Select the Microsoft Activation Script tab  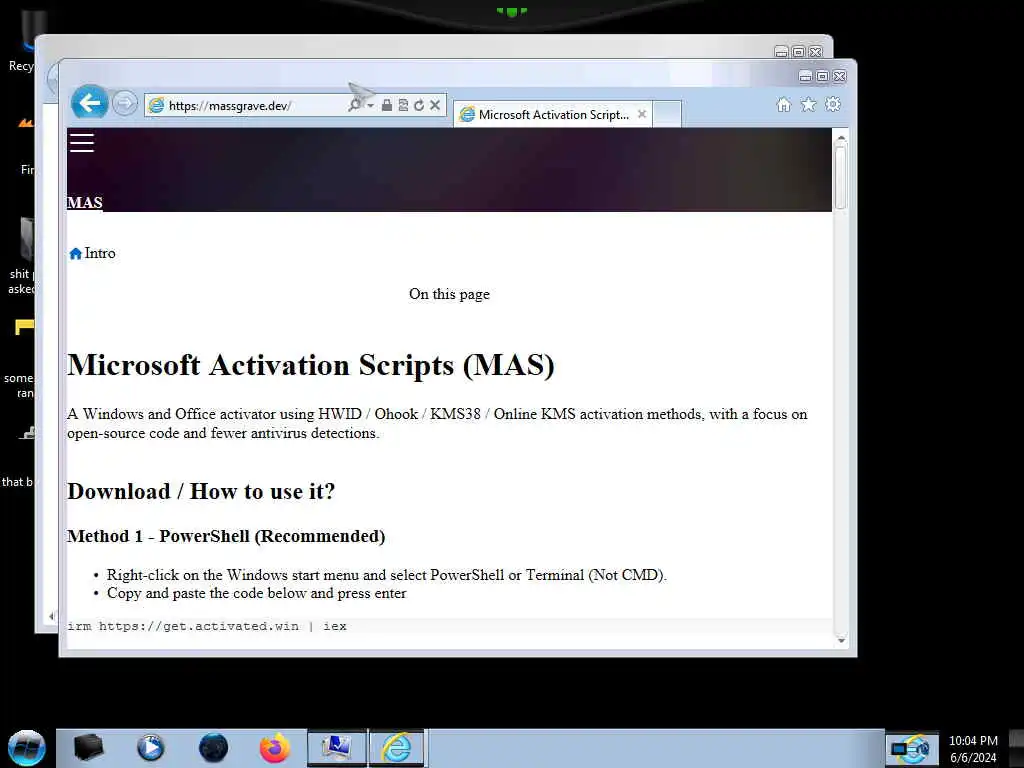[x=552, y=114]
